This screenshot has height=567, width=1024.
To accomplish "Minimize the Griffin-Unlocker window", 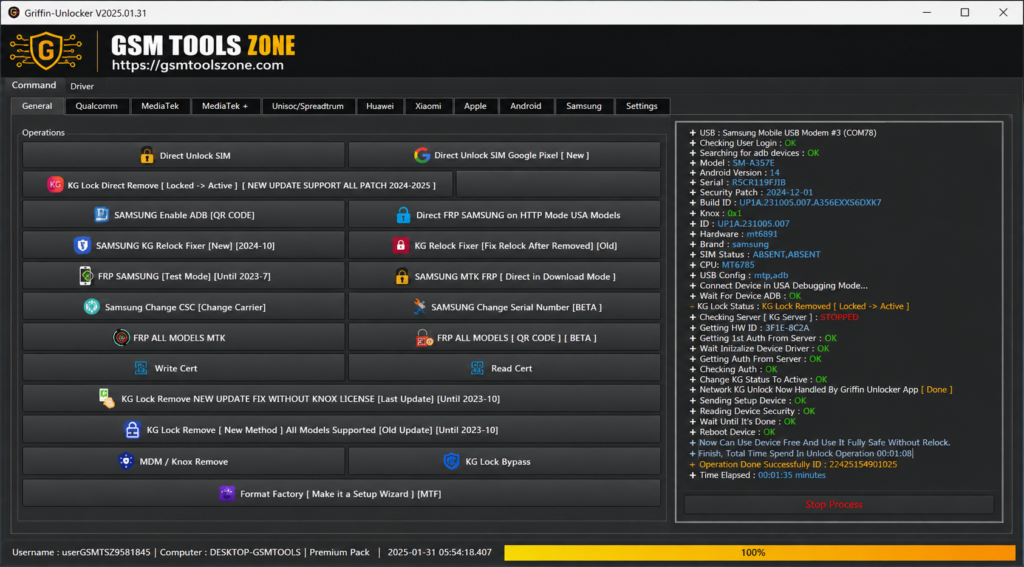I will click(927, 12).
